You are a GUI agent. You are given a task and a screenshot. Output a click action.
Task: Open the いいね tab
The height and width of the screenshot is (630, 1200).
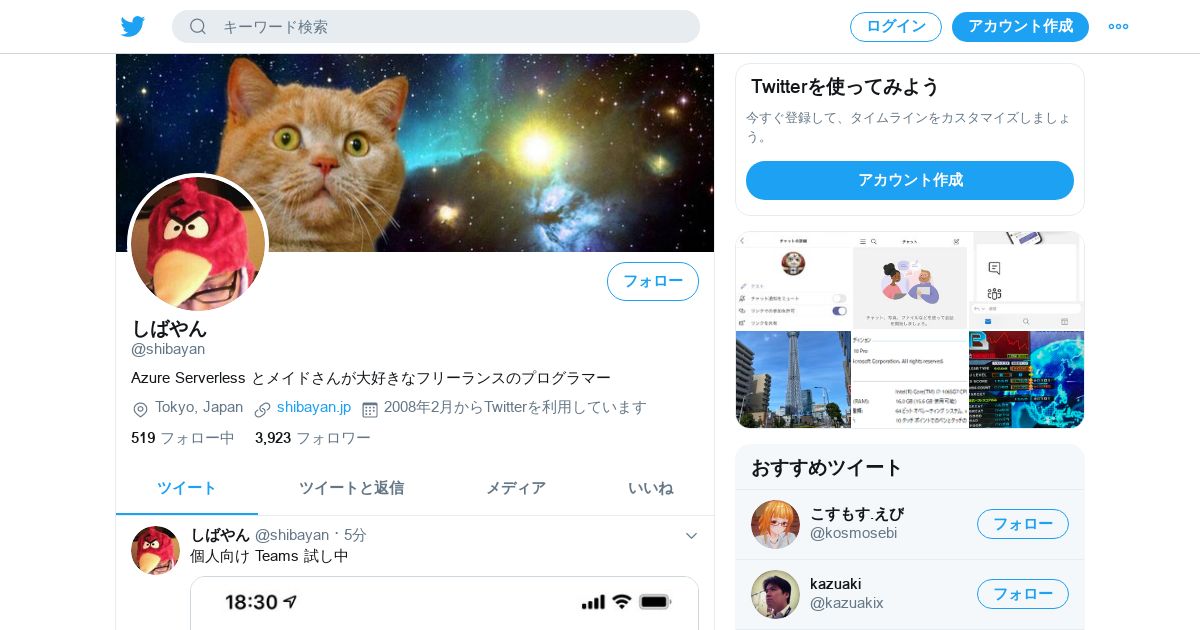pyautogui.click(x=650, y=488)
